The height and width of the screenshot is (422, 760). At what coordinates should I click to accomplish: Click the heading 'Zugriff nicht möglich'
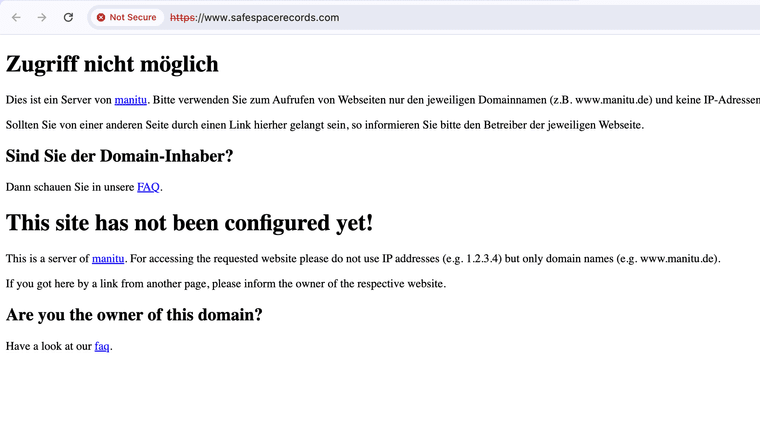click(x=112, y=64)
